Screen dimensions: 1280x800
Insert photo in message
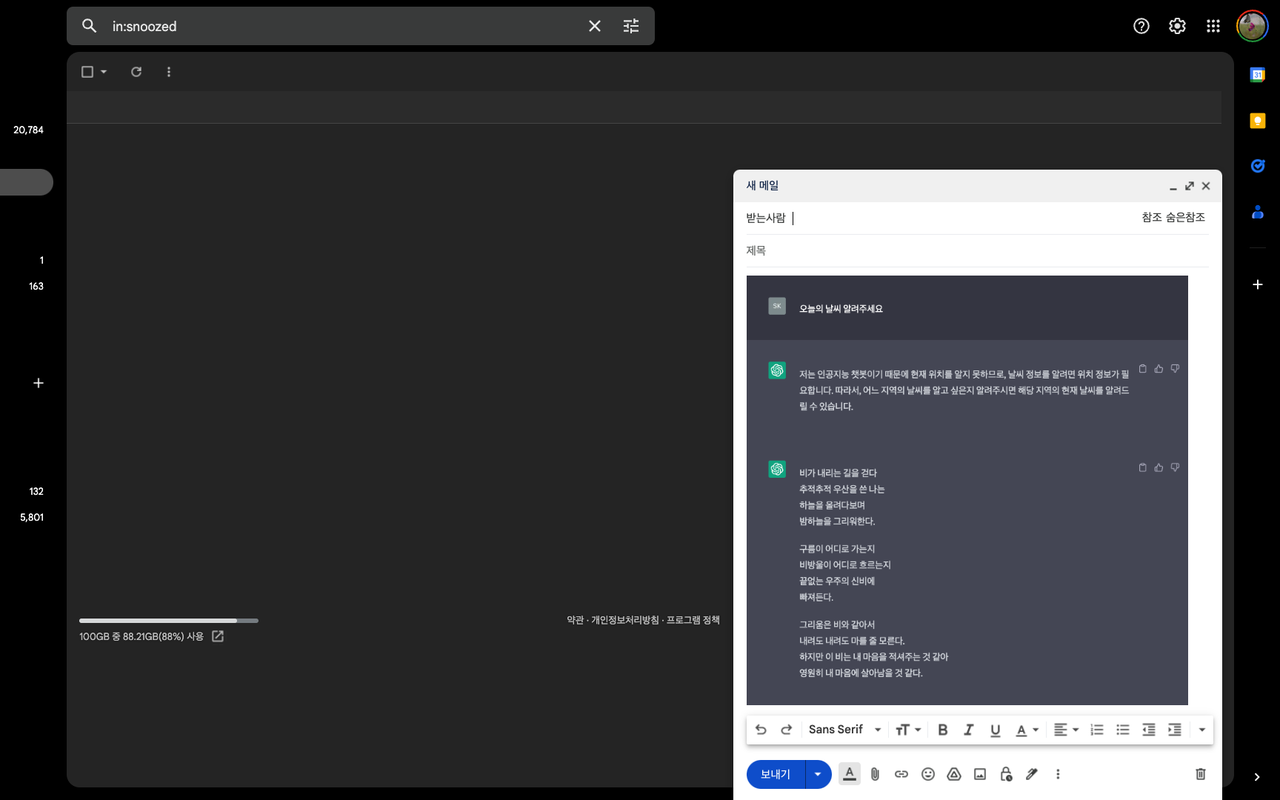pyautogui.click(x=980, y=774)
